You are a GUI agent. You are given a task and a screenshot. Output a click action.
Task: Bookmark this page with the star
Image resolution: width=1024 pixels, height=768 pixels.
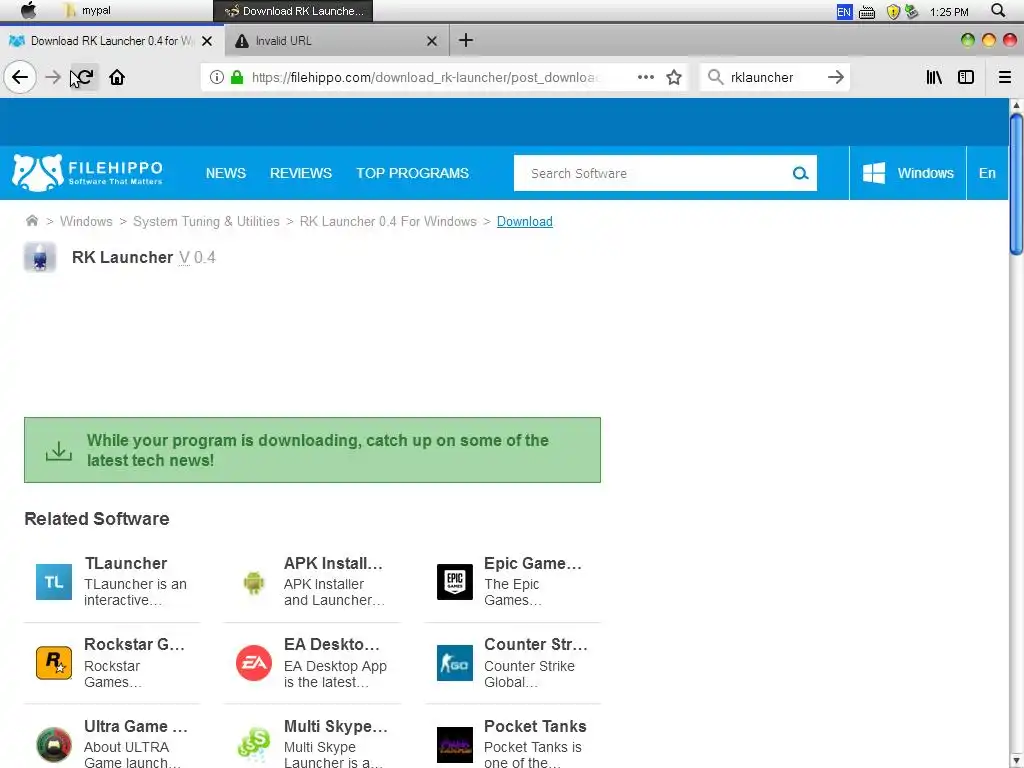674,77
